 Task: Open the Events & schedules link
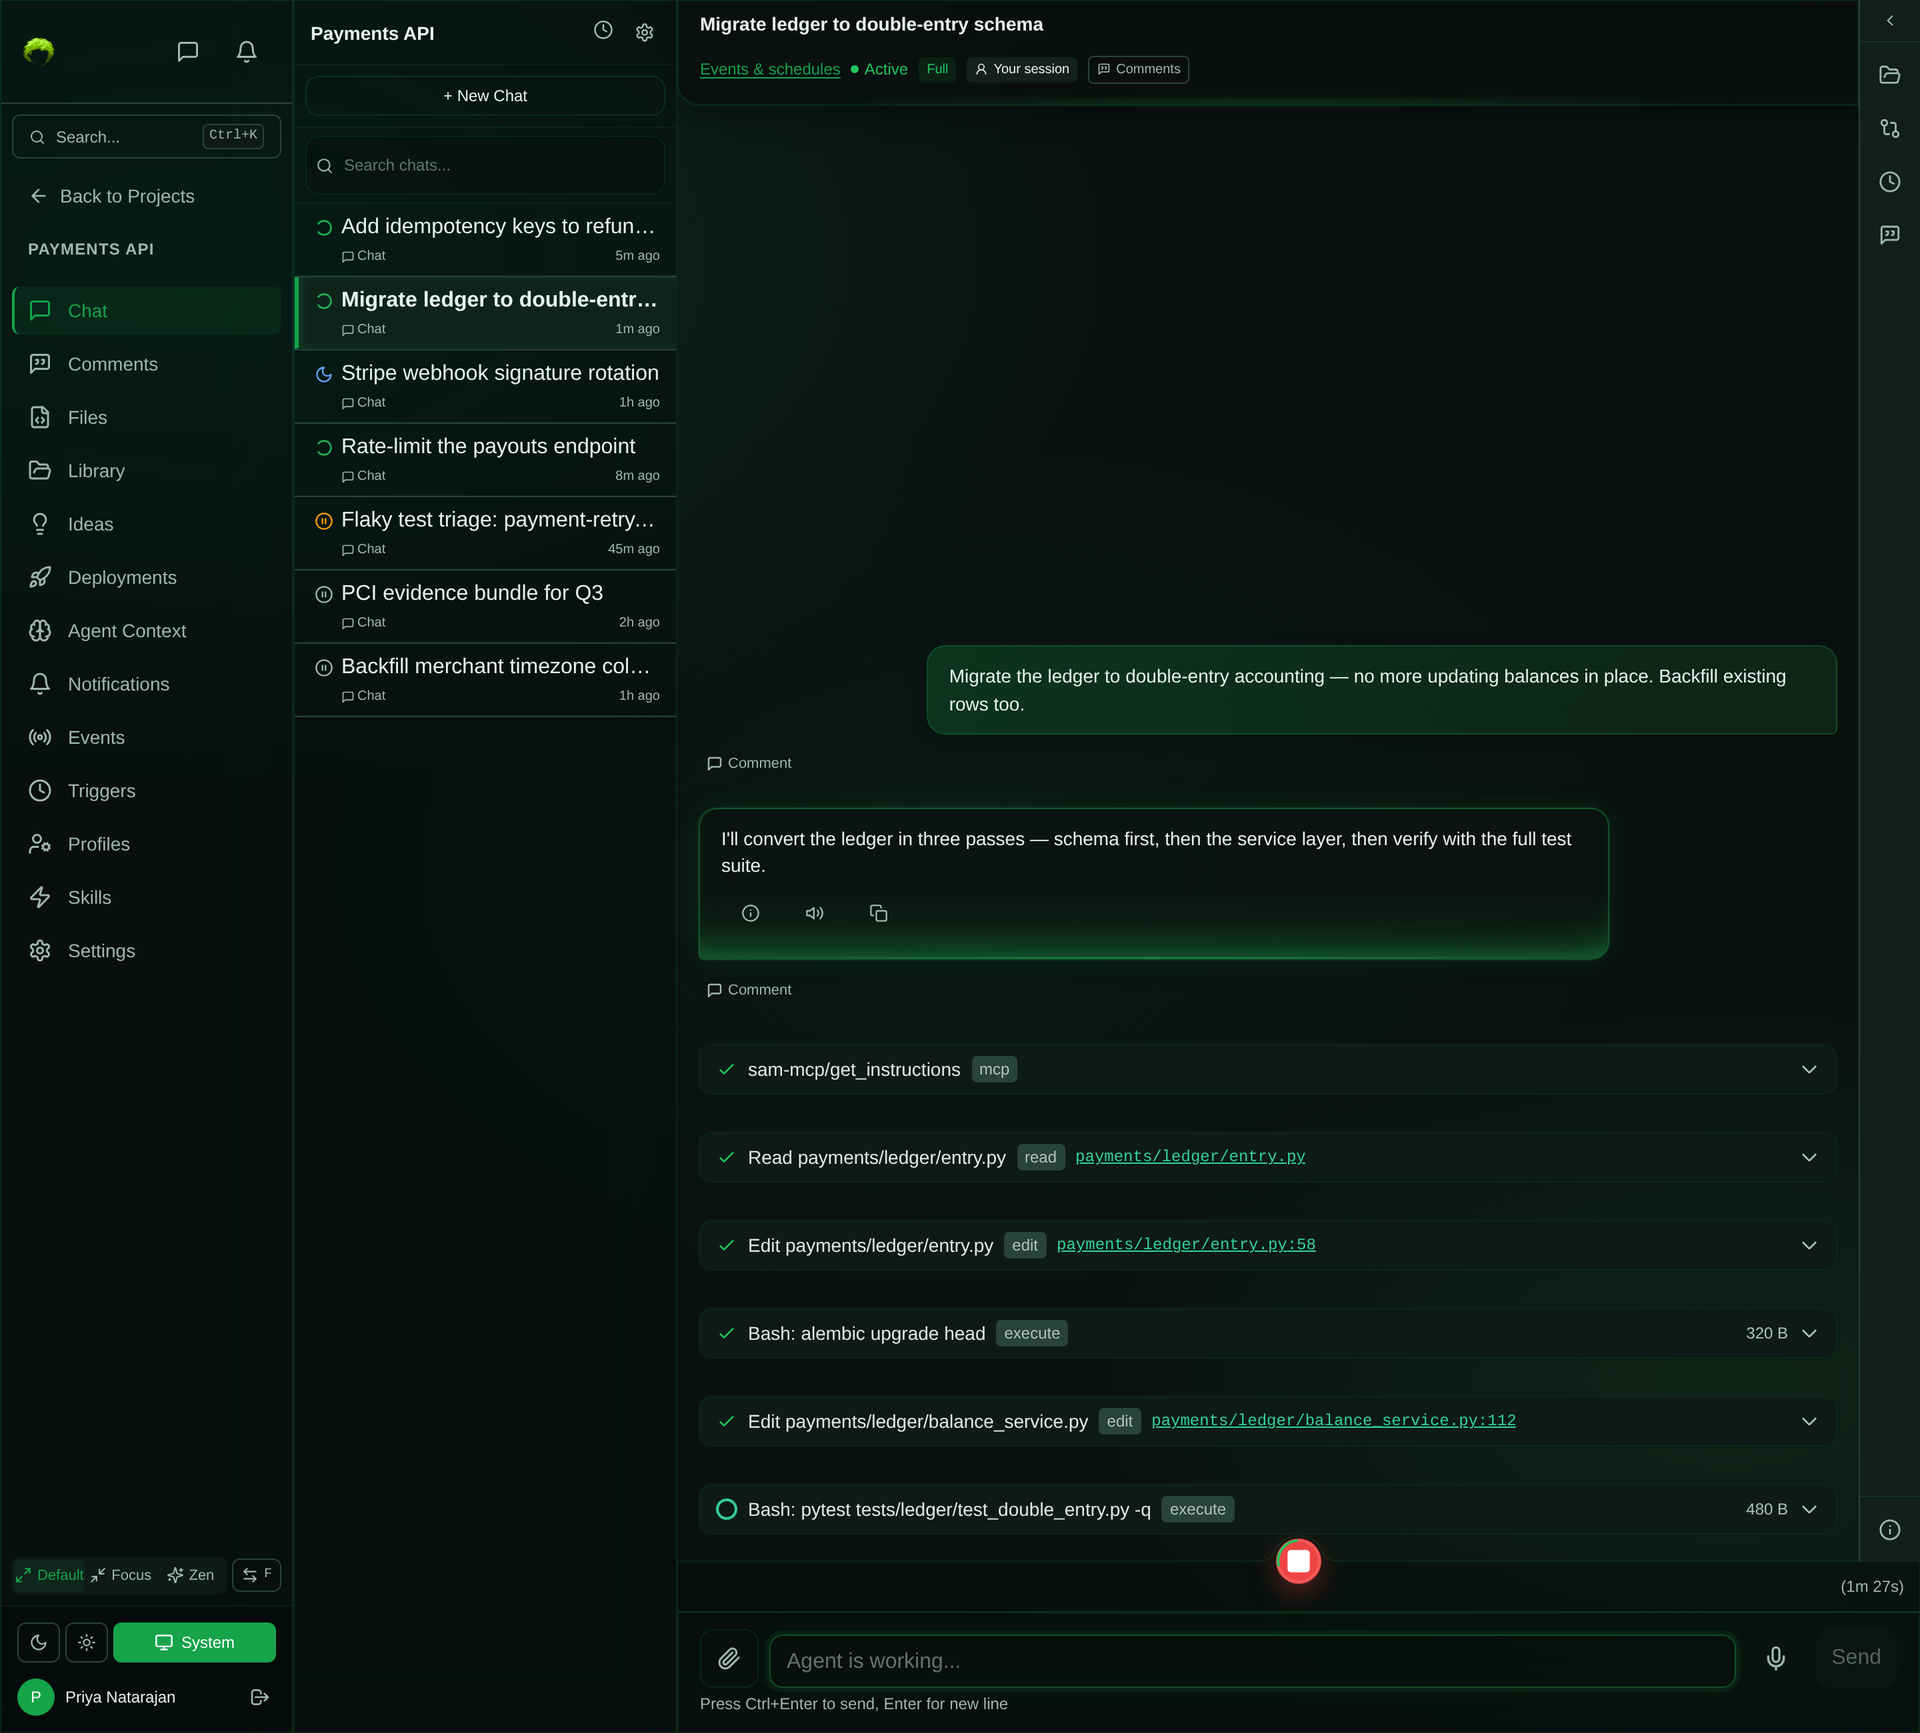click(770, 69)
